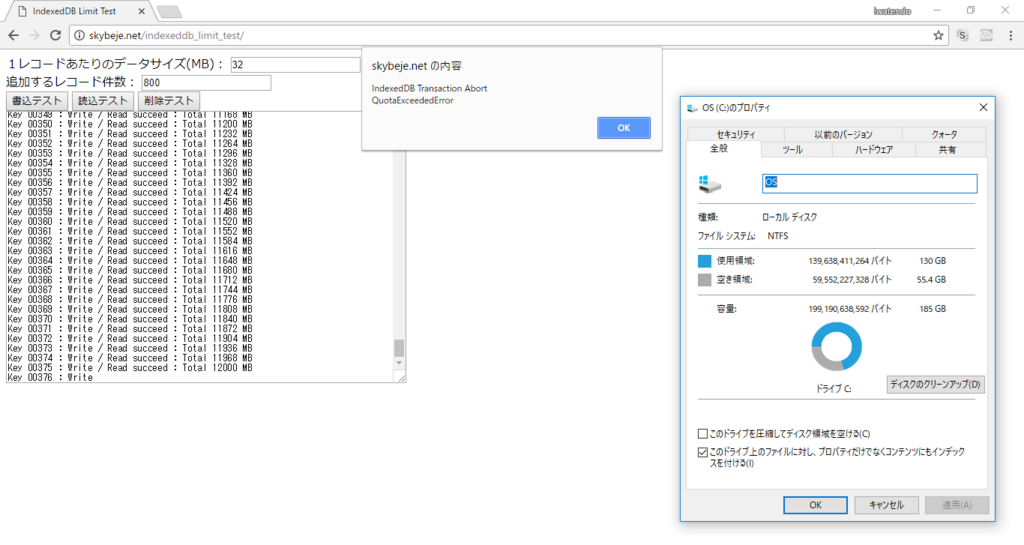Click the log scrollbar down arrow
The height and width of the screenshot is (545, 1024).
click(399, 362)
